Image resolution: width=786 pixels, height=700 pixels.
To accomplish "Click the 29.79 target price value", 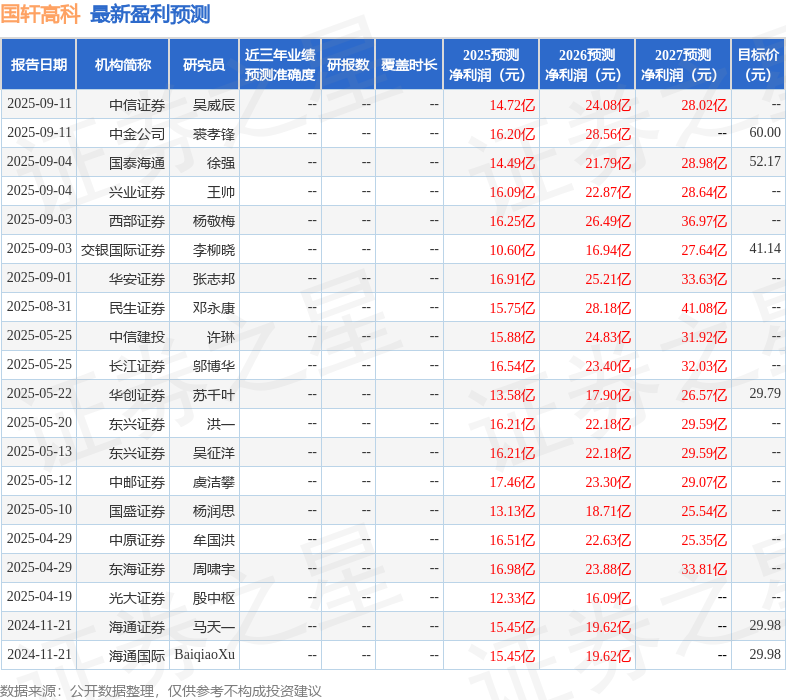I will 765,394.
